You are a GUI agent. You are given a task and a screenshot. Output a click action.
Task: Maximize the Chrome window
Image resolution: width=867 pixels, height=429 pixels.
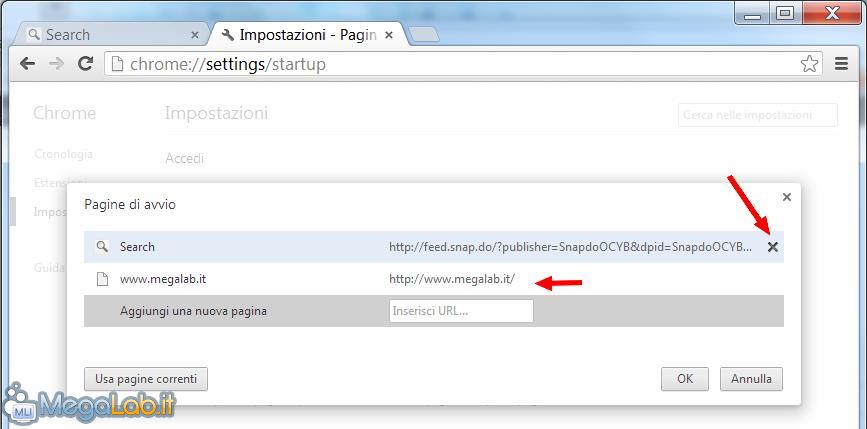[785, 13]
